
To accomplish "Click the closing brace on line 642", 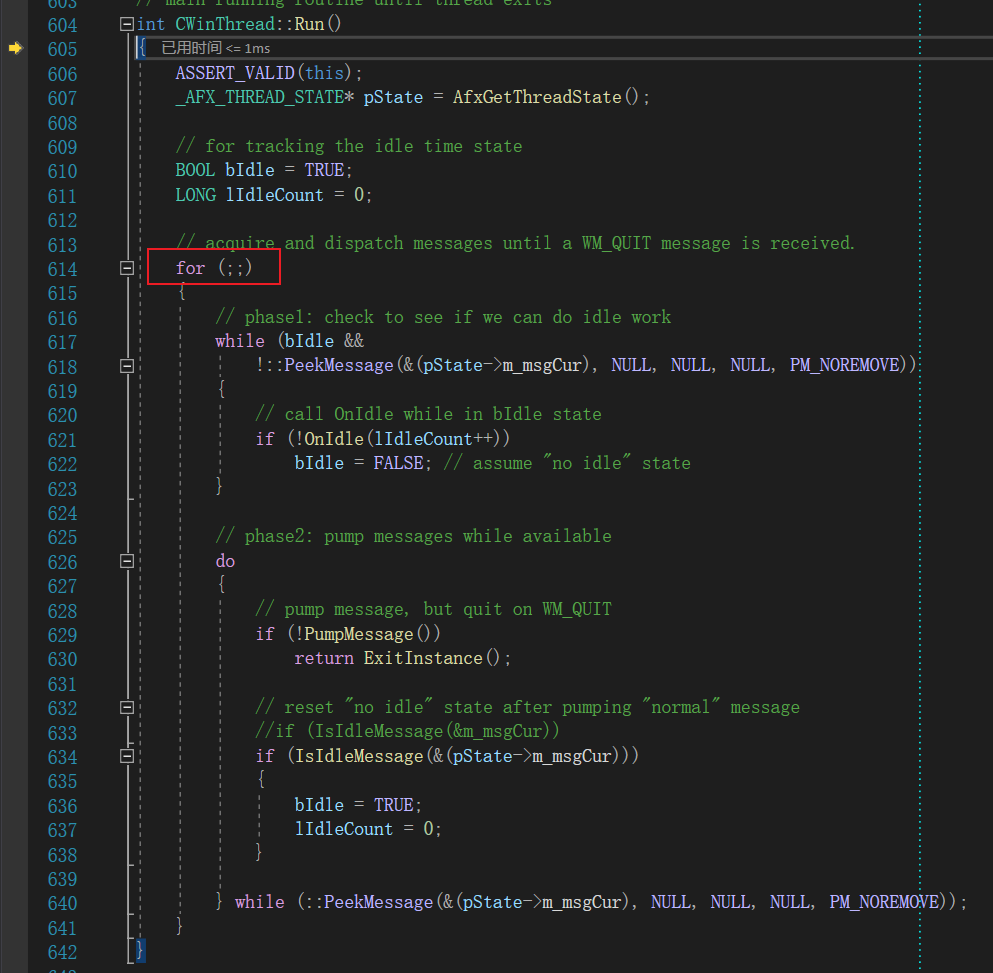I will [x=140, y=950].
